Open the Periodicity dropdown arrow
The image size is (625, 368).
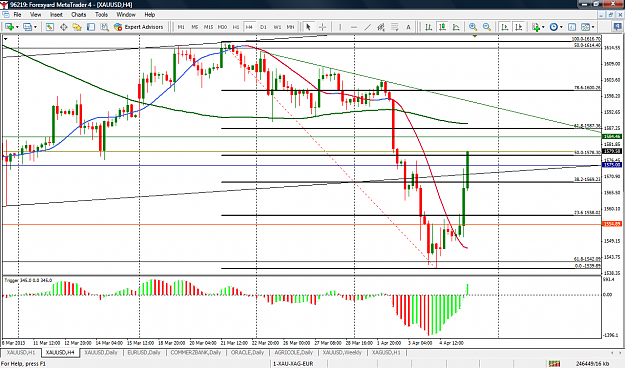pyautogui.click(x=561, y=27)
